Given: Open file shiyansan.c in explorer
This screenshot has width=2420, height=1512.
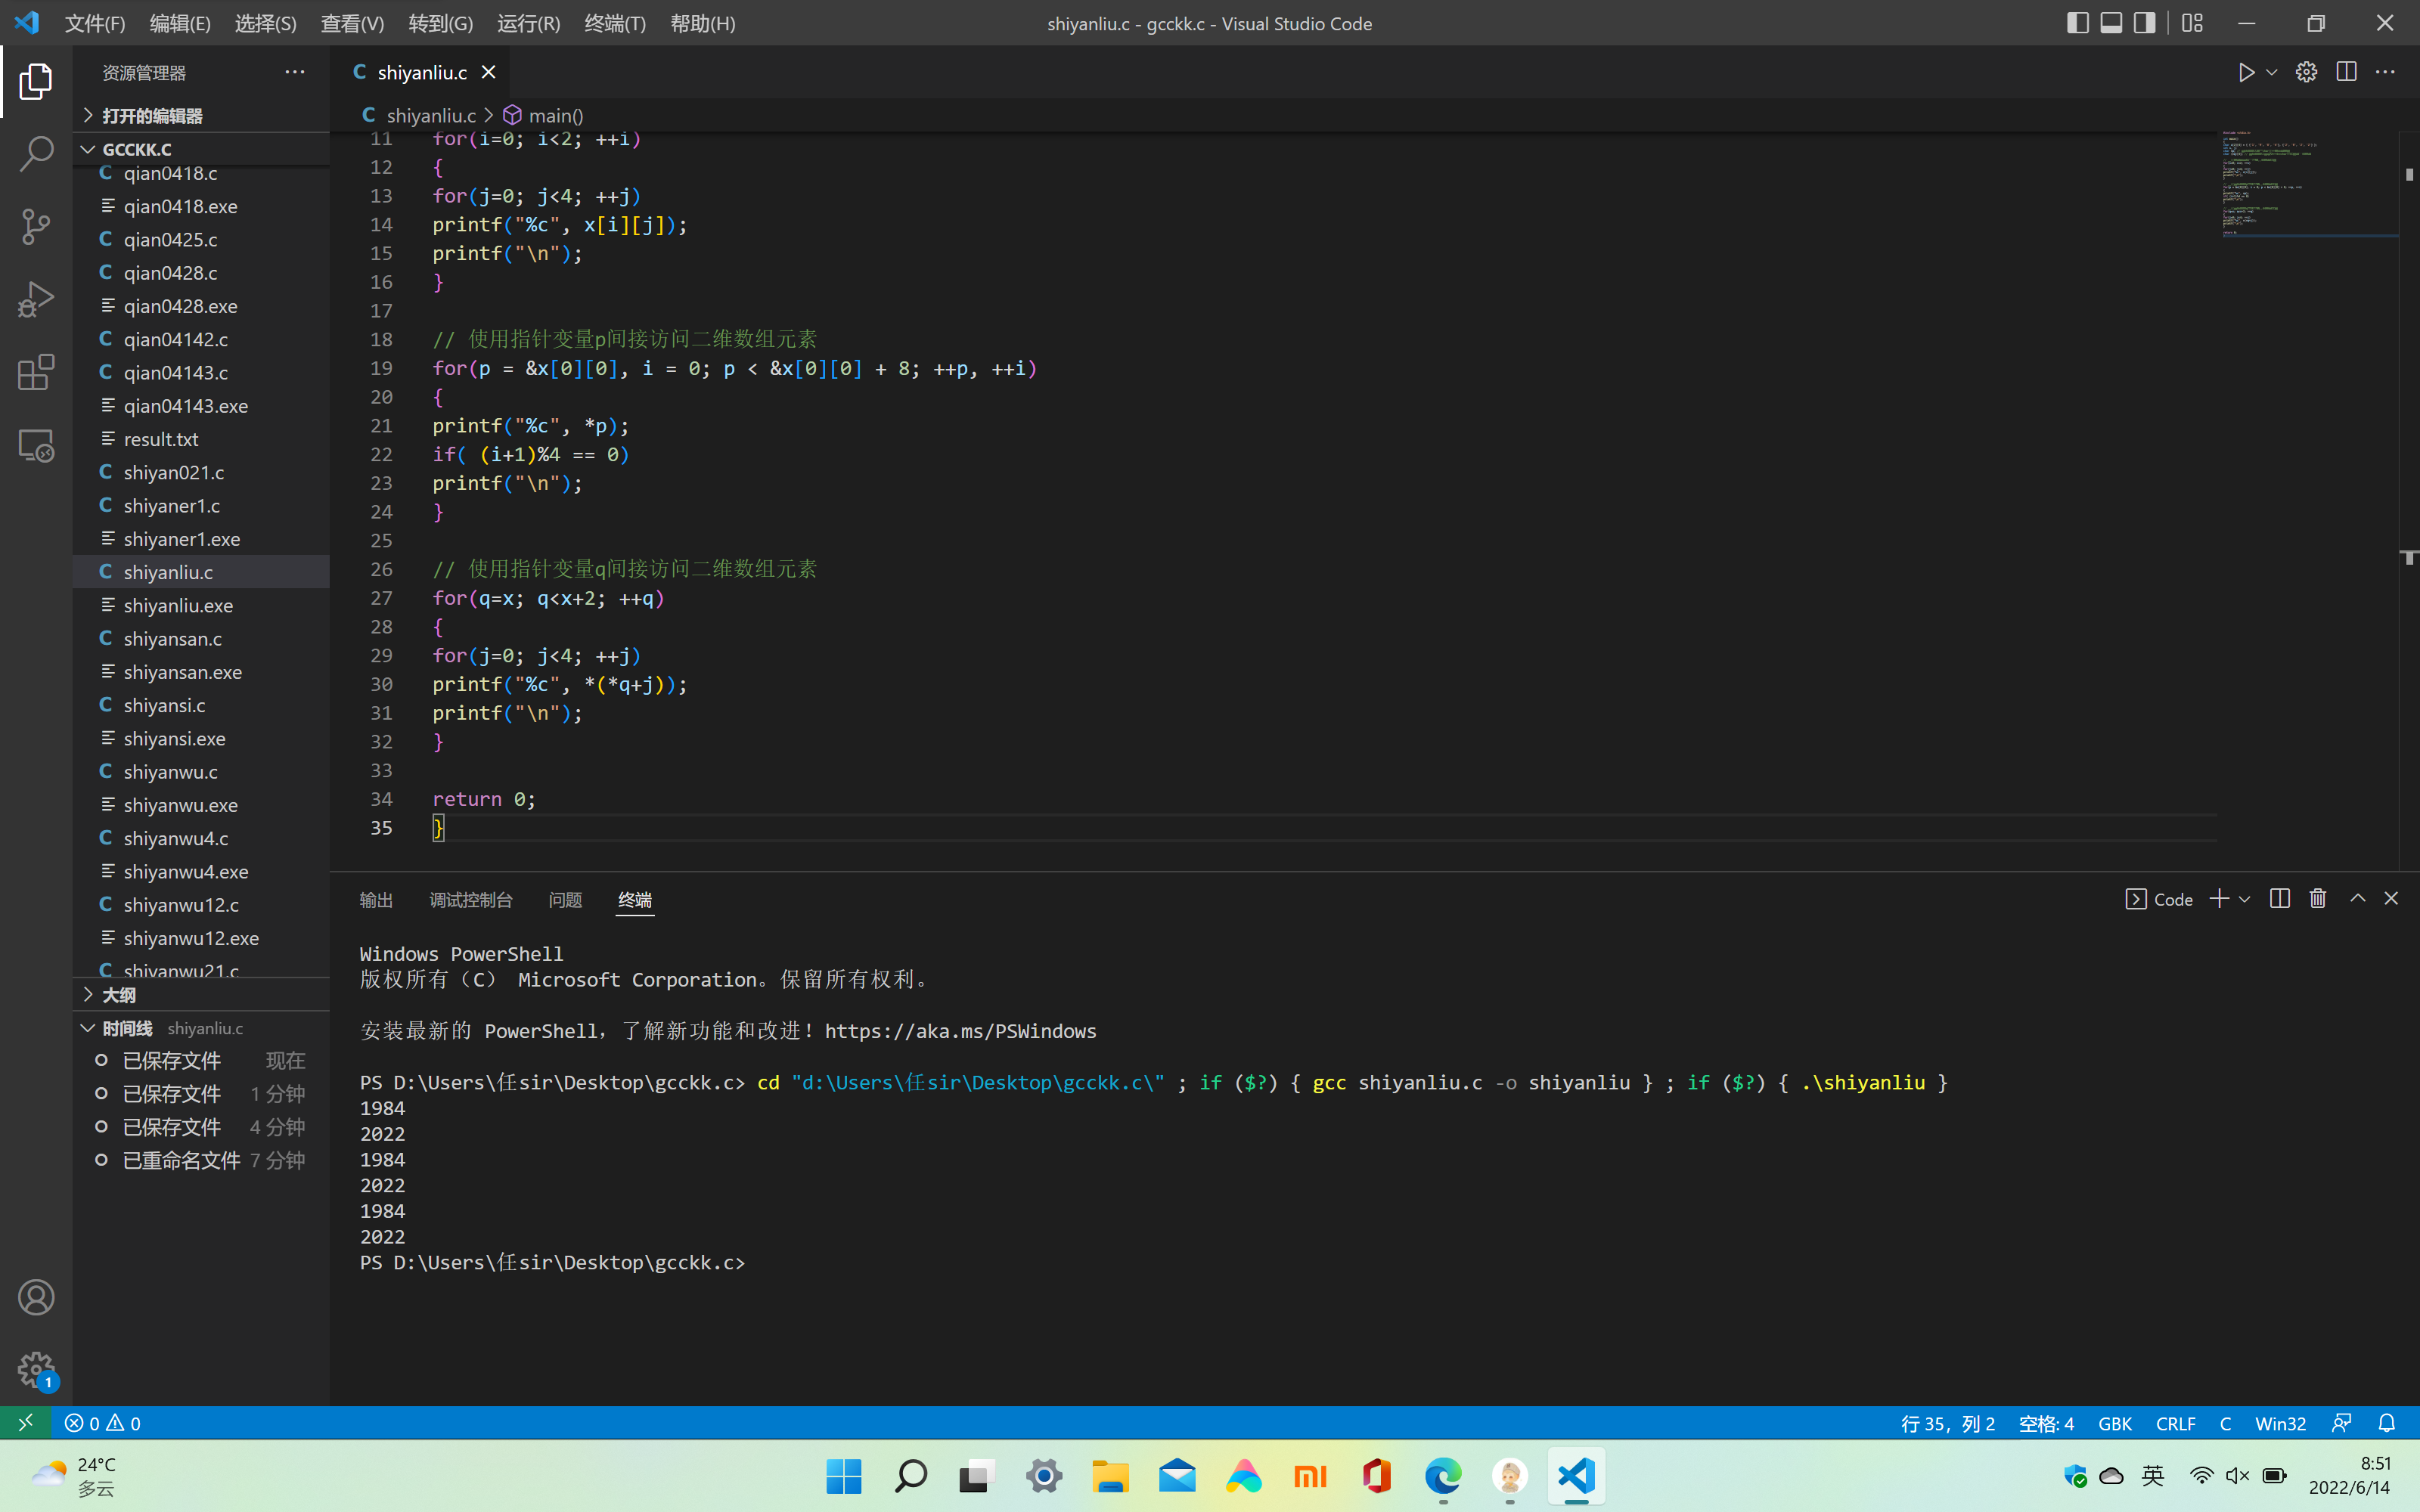Looking at the screenshot, I should [x=201, y=639].
